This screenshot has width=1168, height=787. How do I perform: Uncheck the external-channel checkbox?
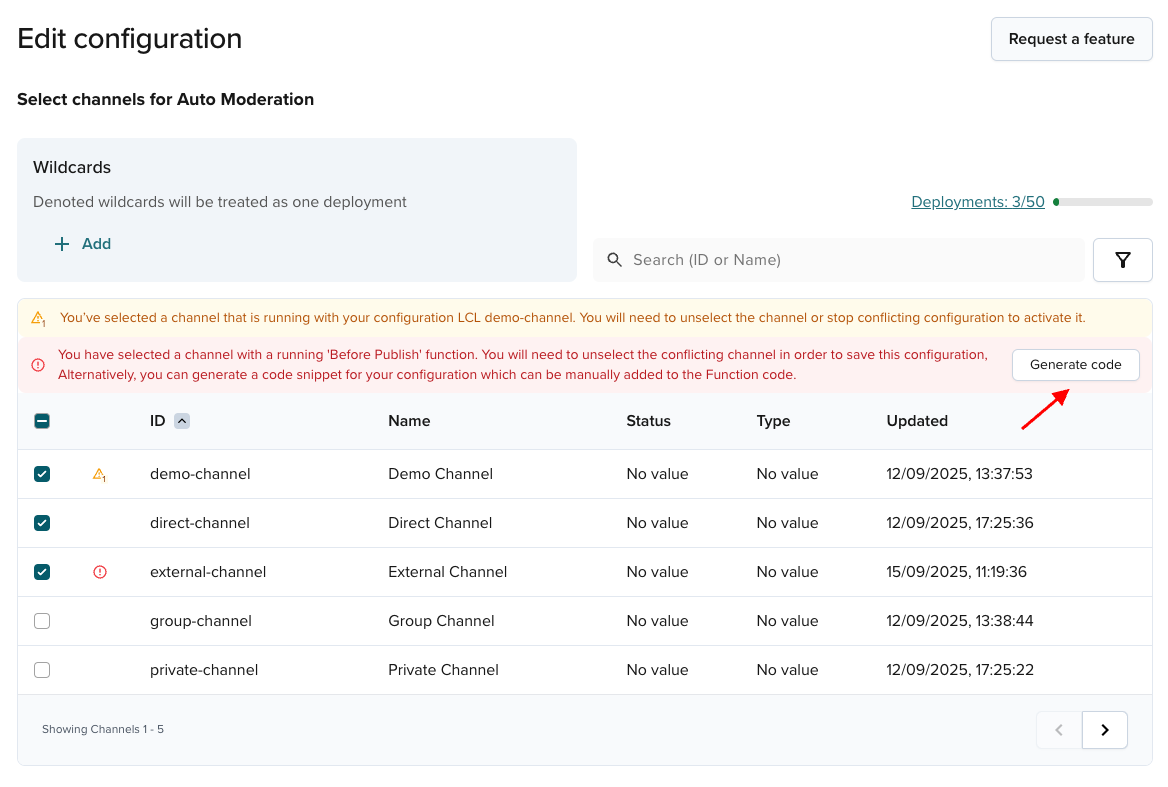pos(42,572)
